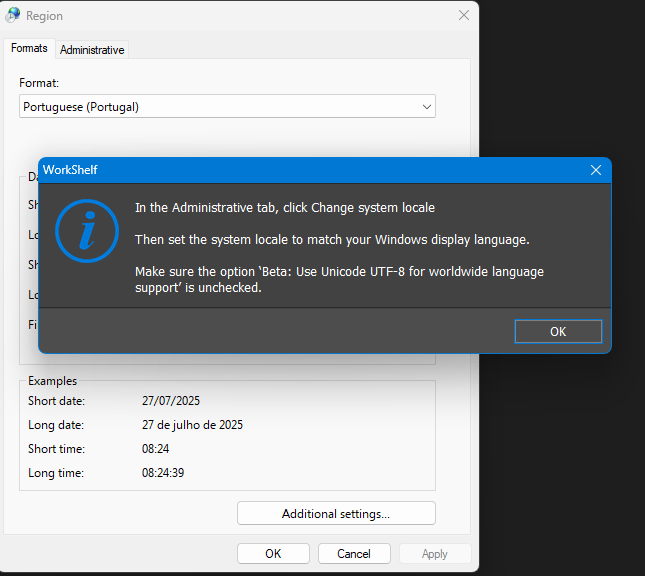Open Additional settings
The height and width of the screenshot is (576, 645).
click(336, 514)
